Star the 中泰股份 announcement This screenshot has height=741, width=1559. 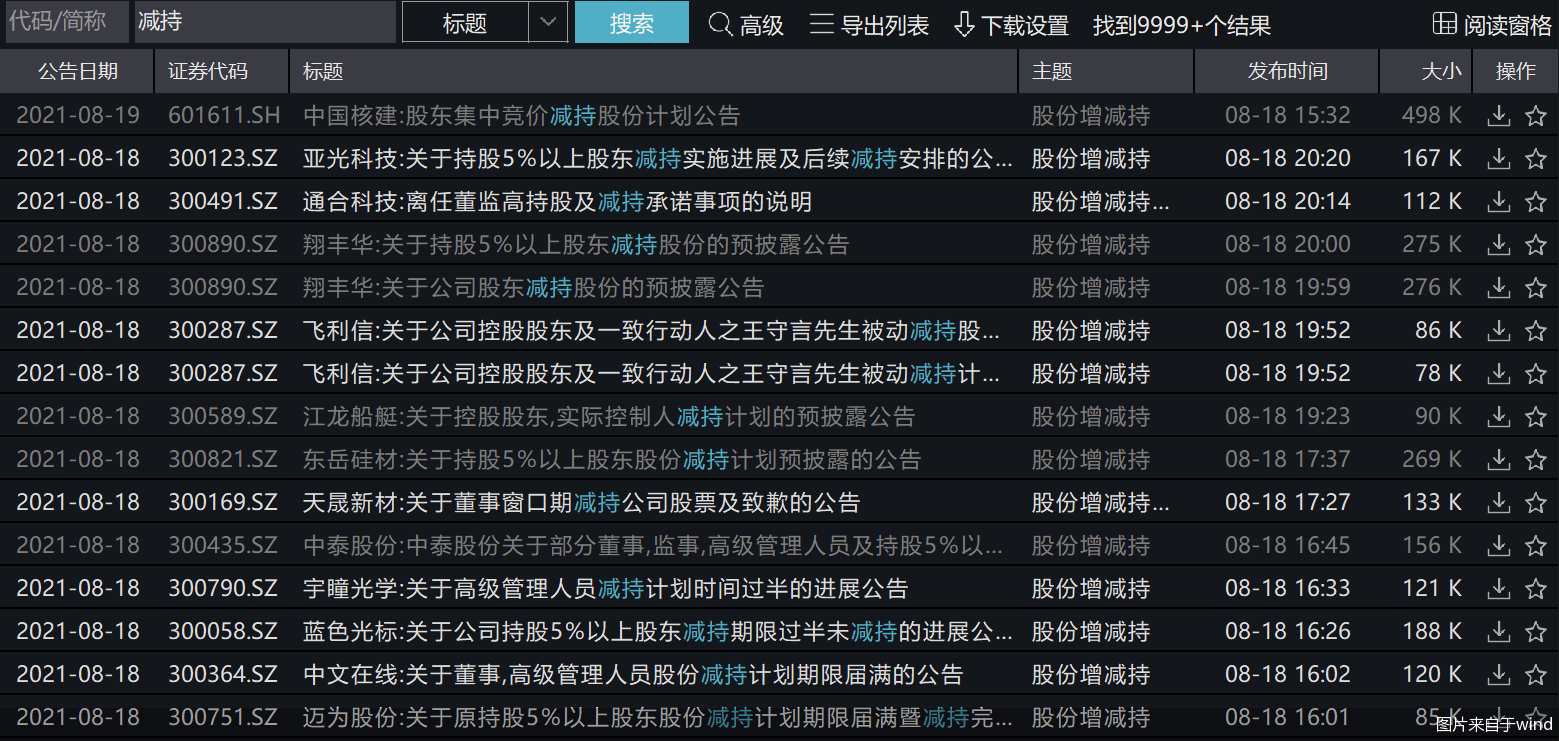[1536, 546]
